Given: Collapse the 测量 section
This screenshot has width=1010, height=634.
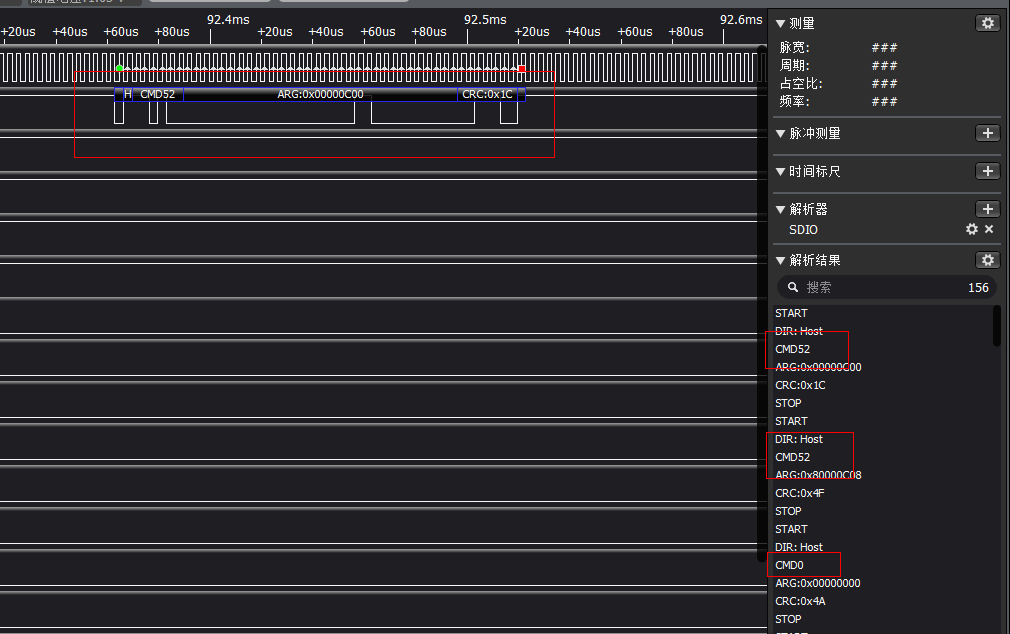Looking at the screenshot, I should [781, 24].
